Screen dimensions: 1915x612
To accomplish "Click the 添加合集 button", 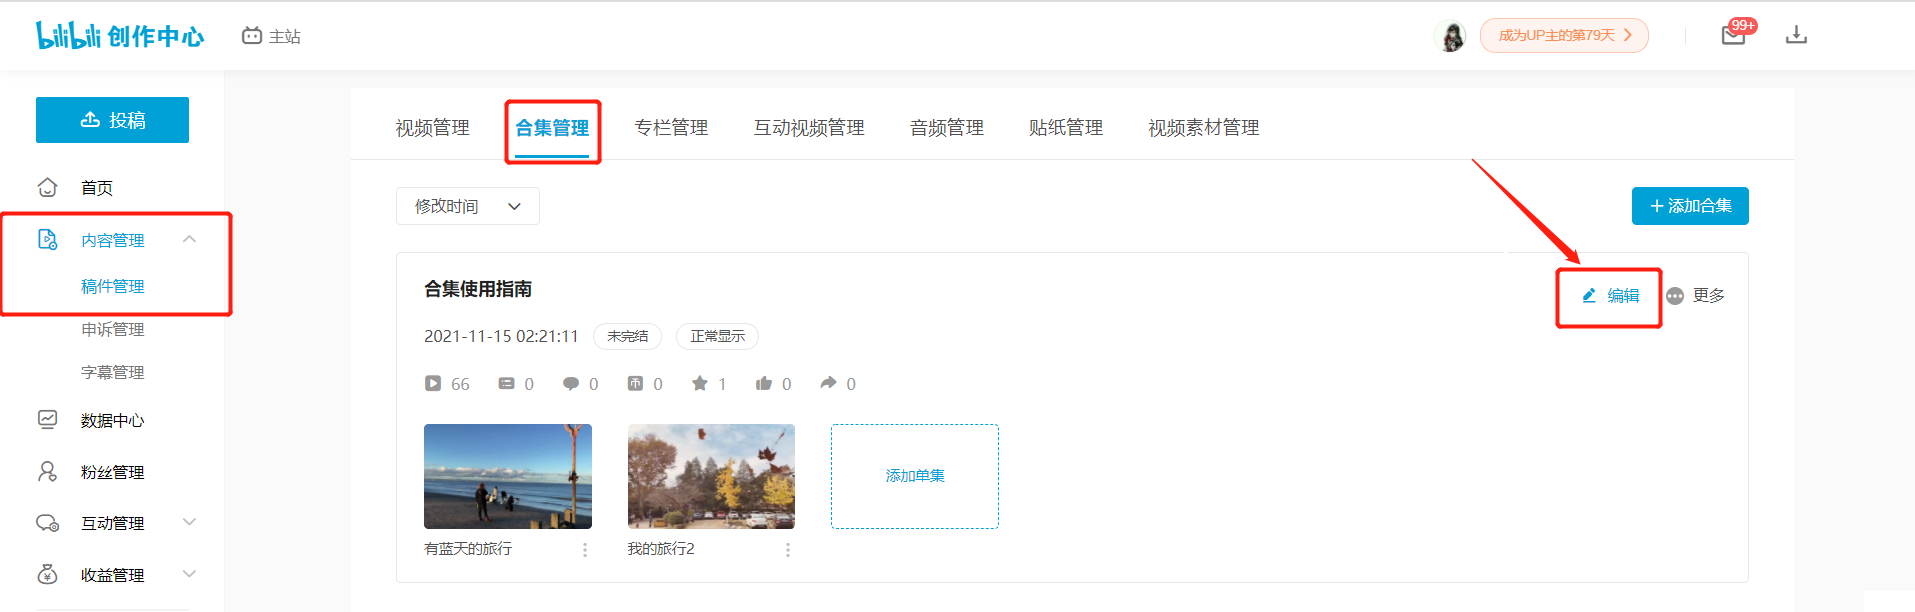I will click(1690, 206).
